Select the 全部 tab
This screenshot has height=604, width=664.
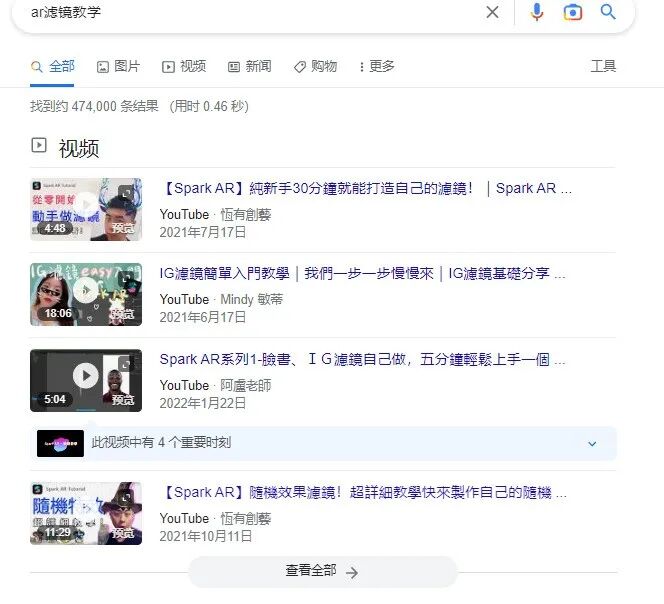click(x=53, y=66)
